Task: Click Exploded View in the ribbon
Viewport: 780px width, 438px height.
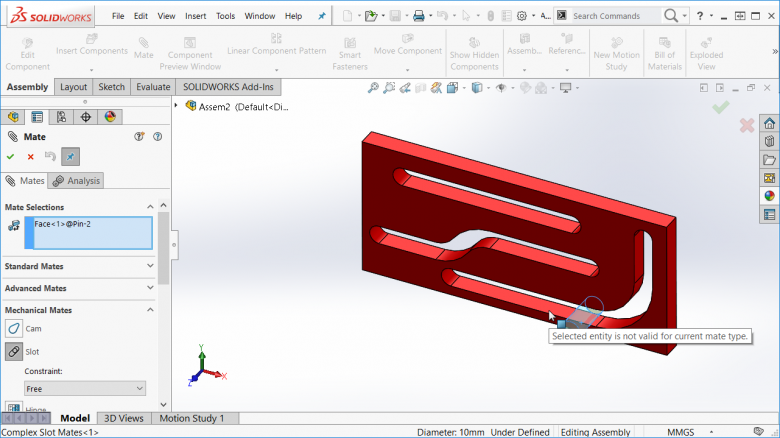Action: [x=706, y=54]
